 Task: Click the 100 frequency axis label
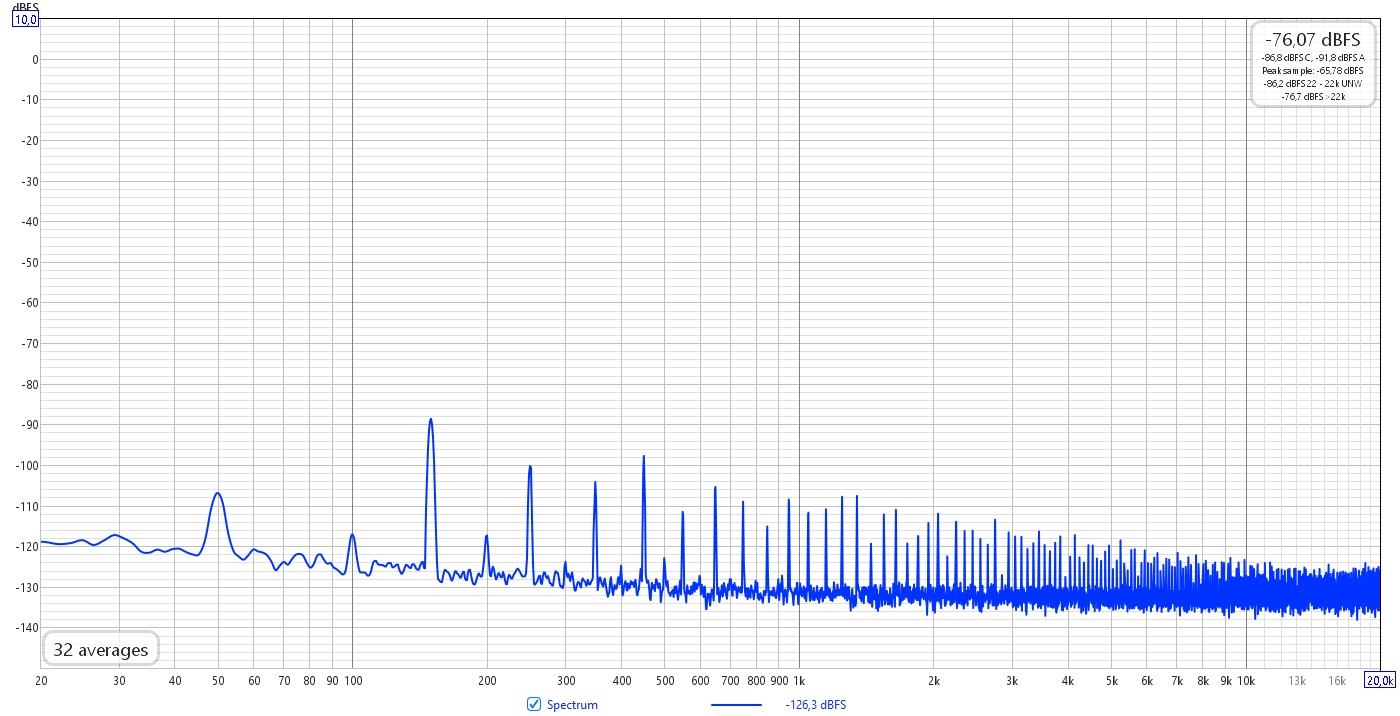click(352, 681)
